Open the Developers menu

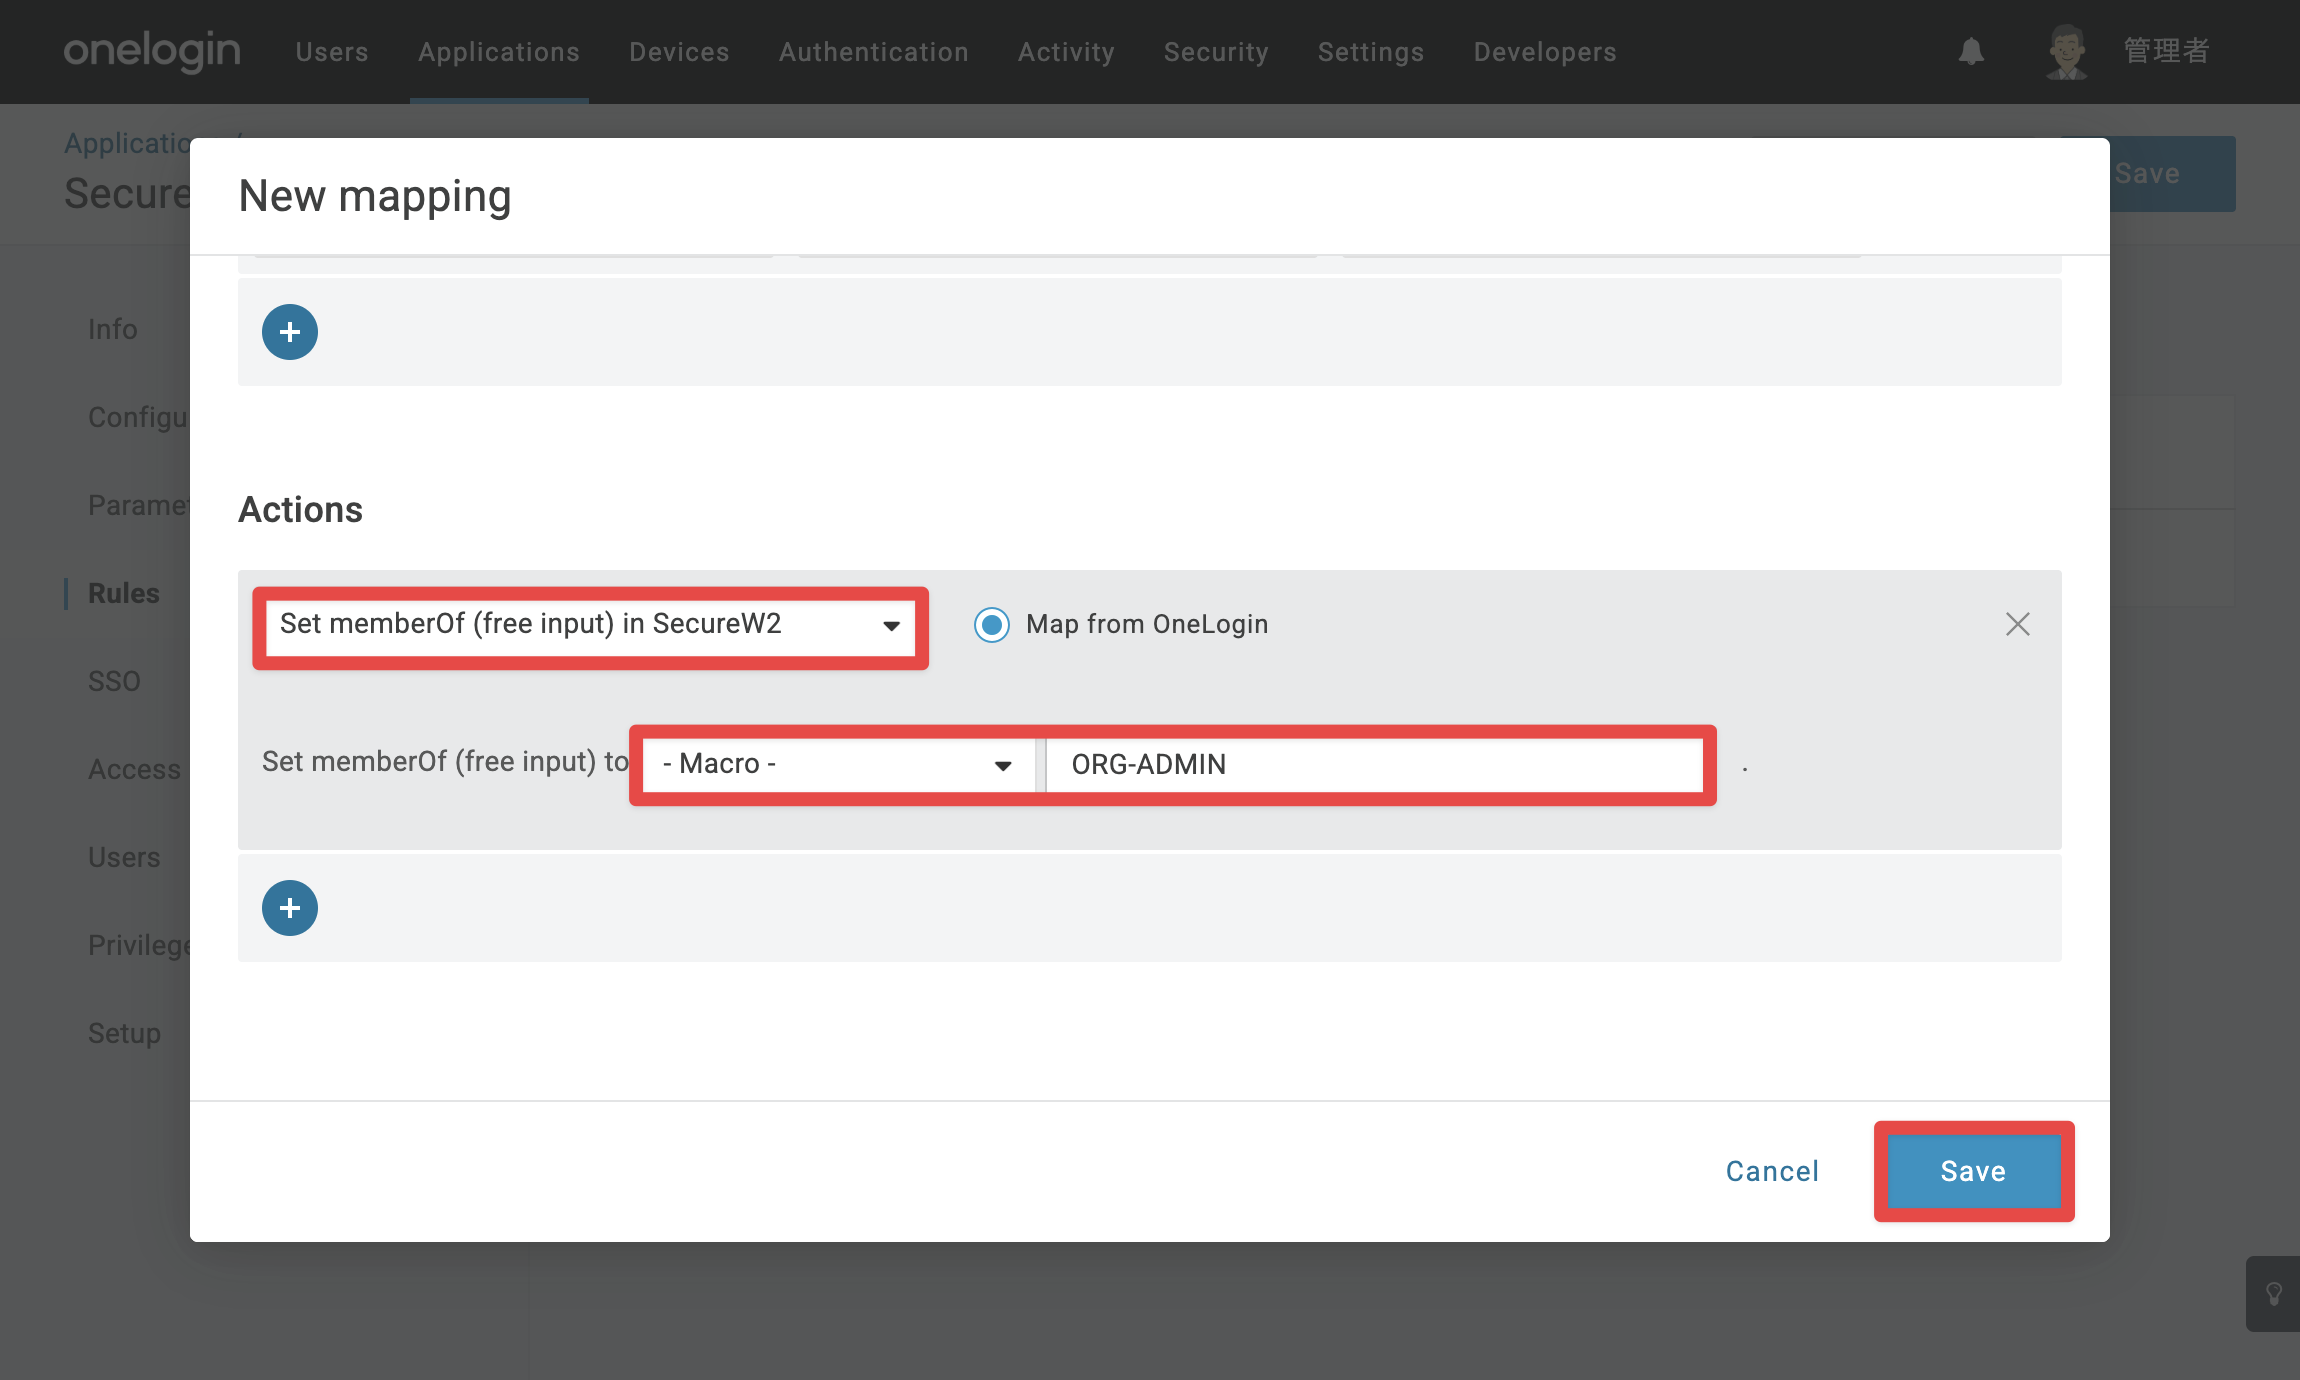[1545, 52]
